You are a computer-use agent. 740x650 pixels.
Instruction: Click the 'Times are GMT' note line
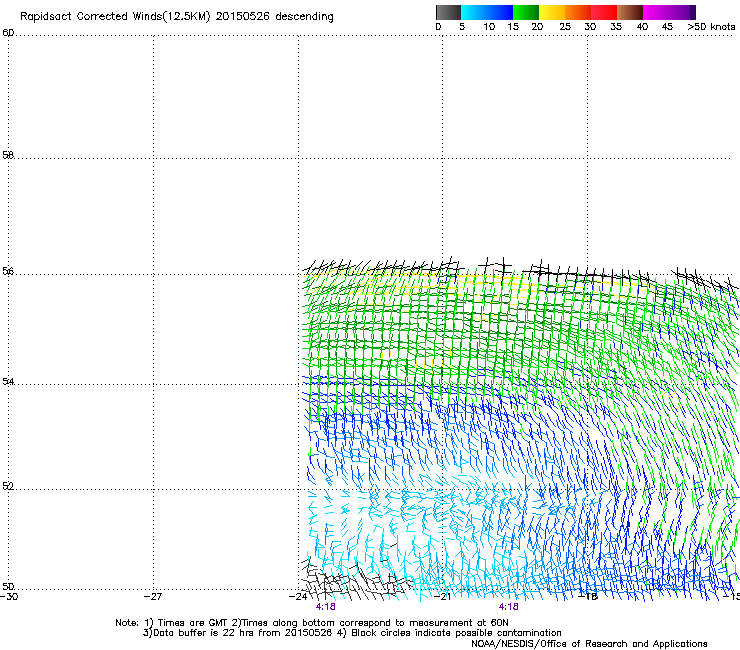(x=312, y=623)
